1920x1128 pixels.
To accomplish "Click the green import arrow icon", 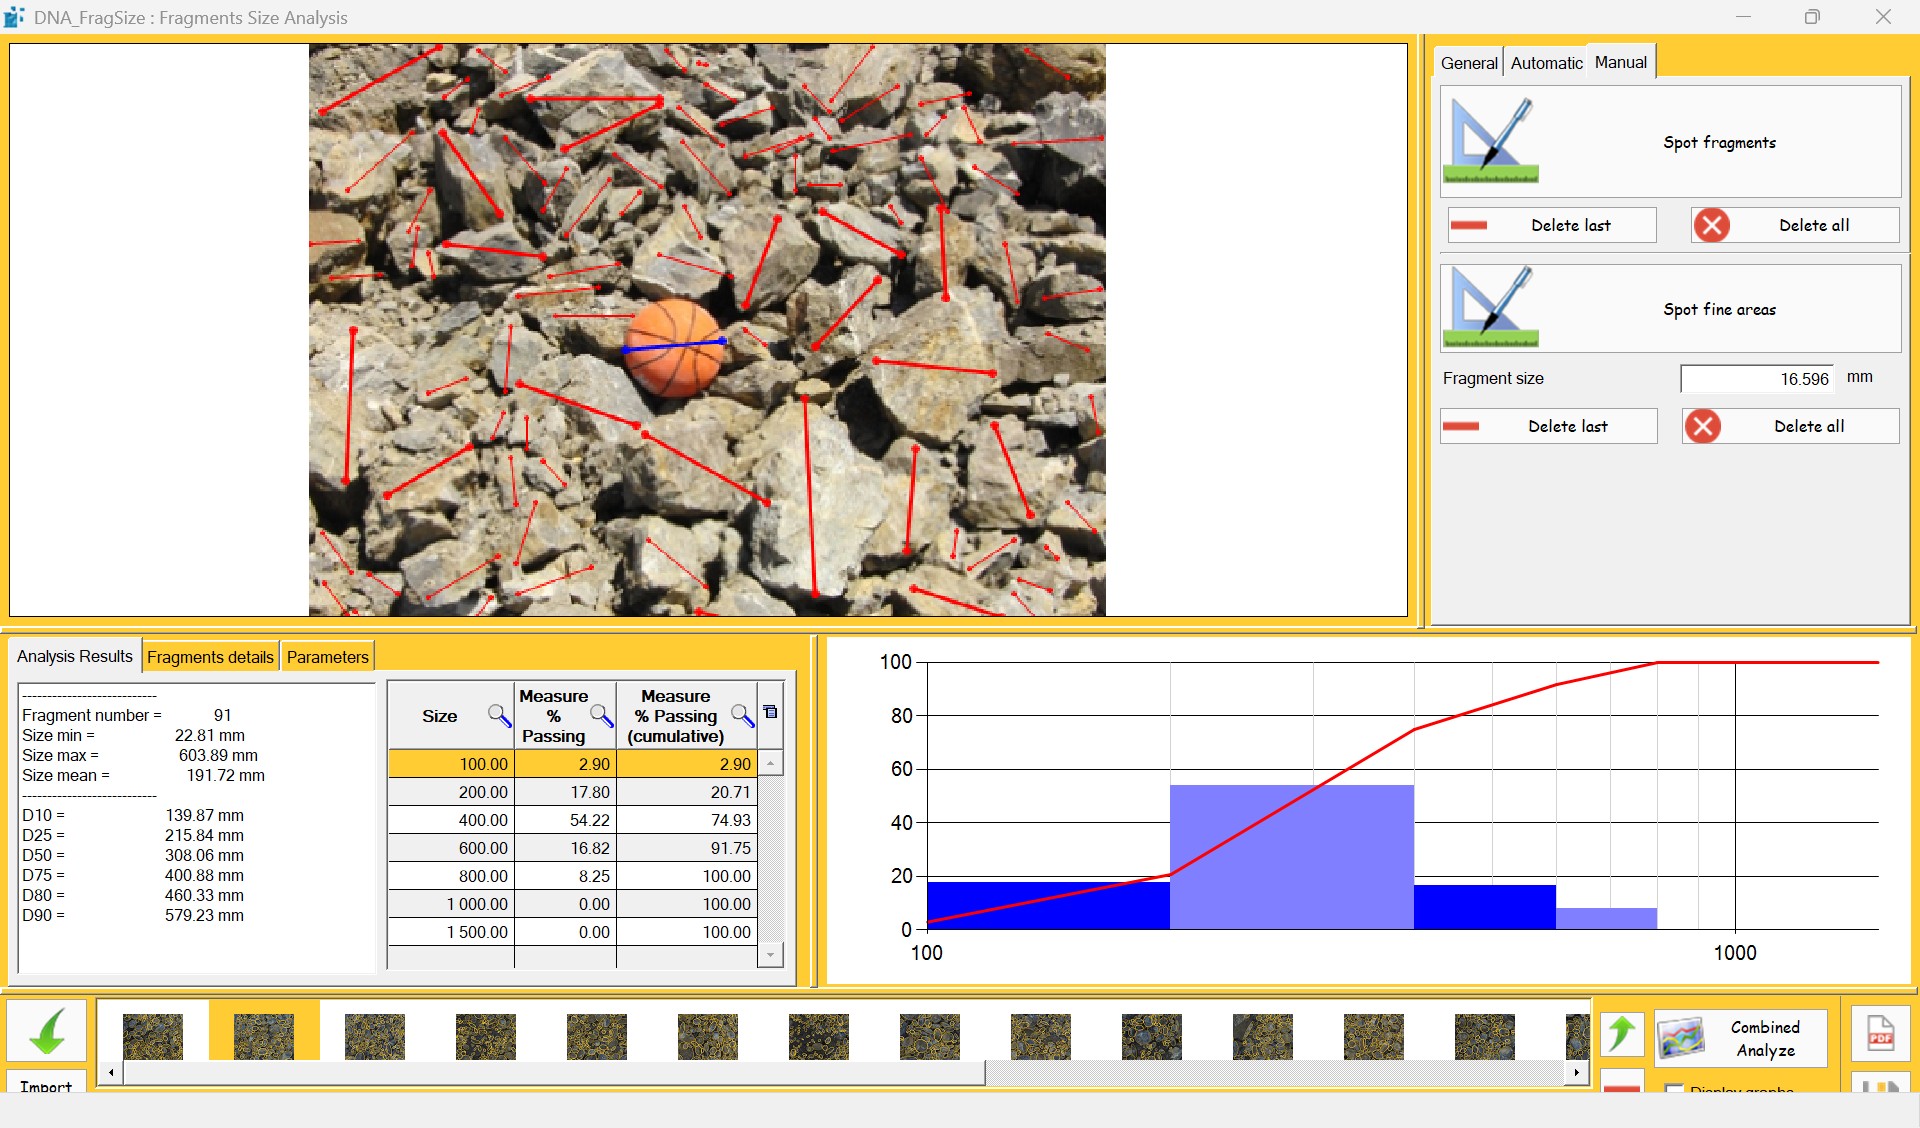I will [x=46, y=1032].
